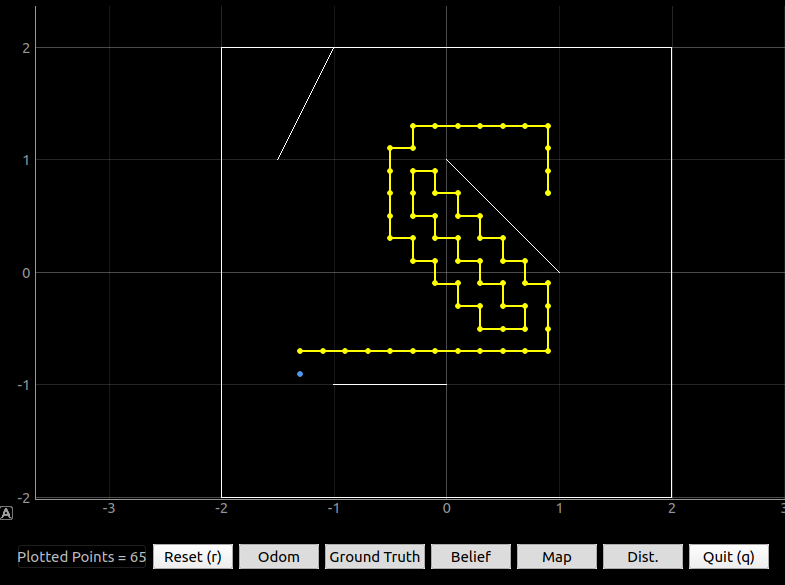Click the y-axis tick label 1
The image size is (785, 585).
[x=26, y=160]
